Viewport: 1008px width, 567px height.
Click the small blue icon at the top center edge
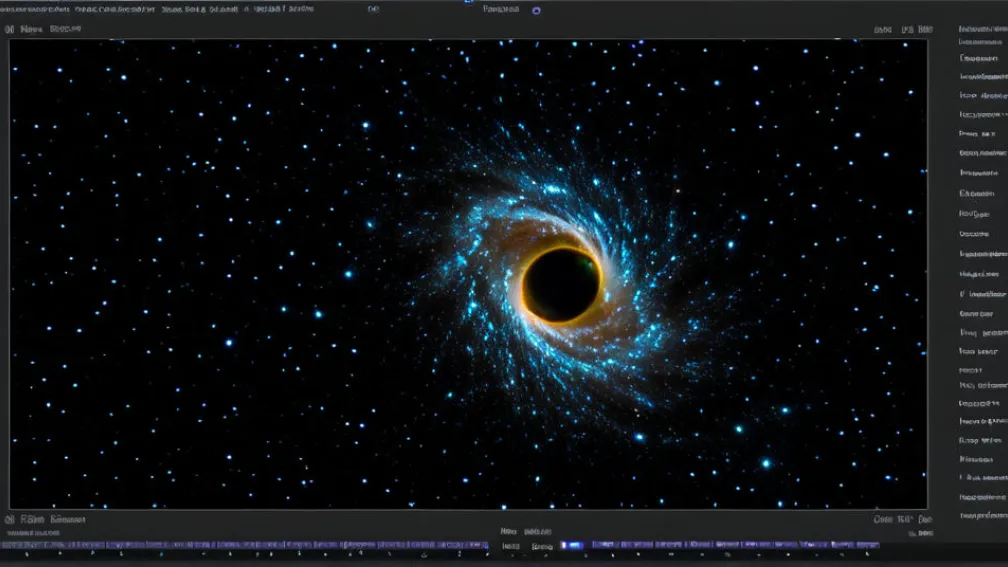pos(467,2)
